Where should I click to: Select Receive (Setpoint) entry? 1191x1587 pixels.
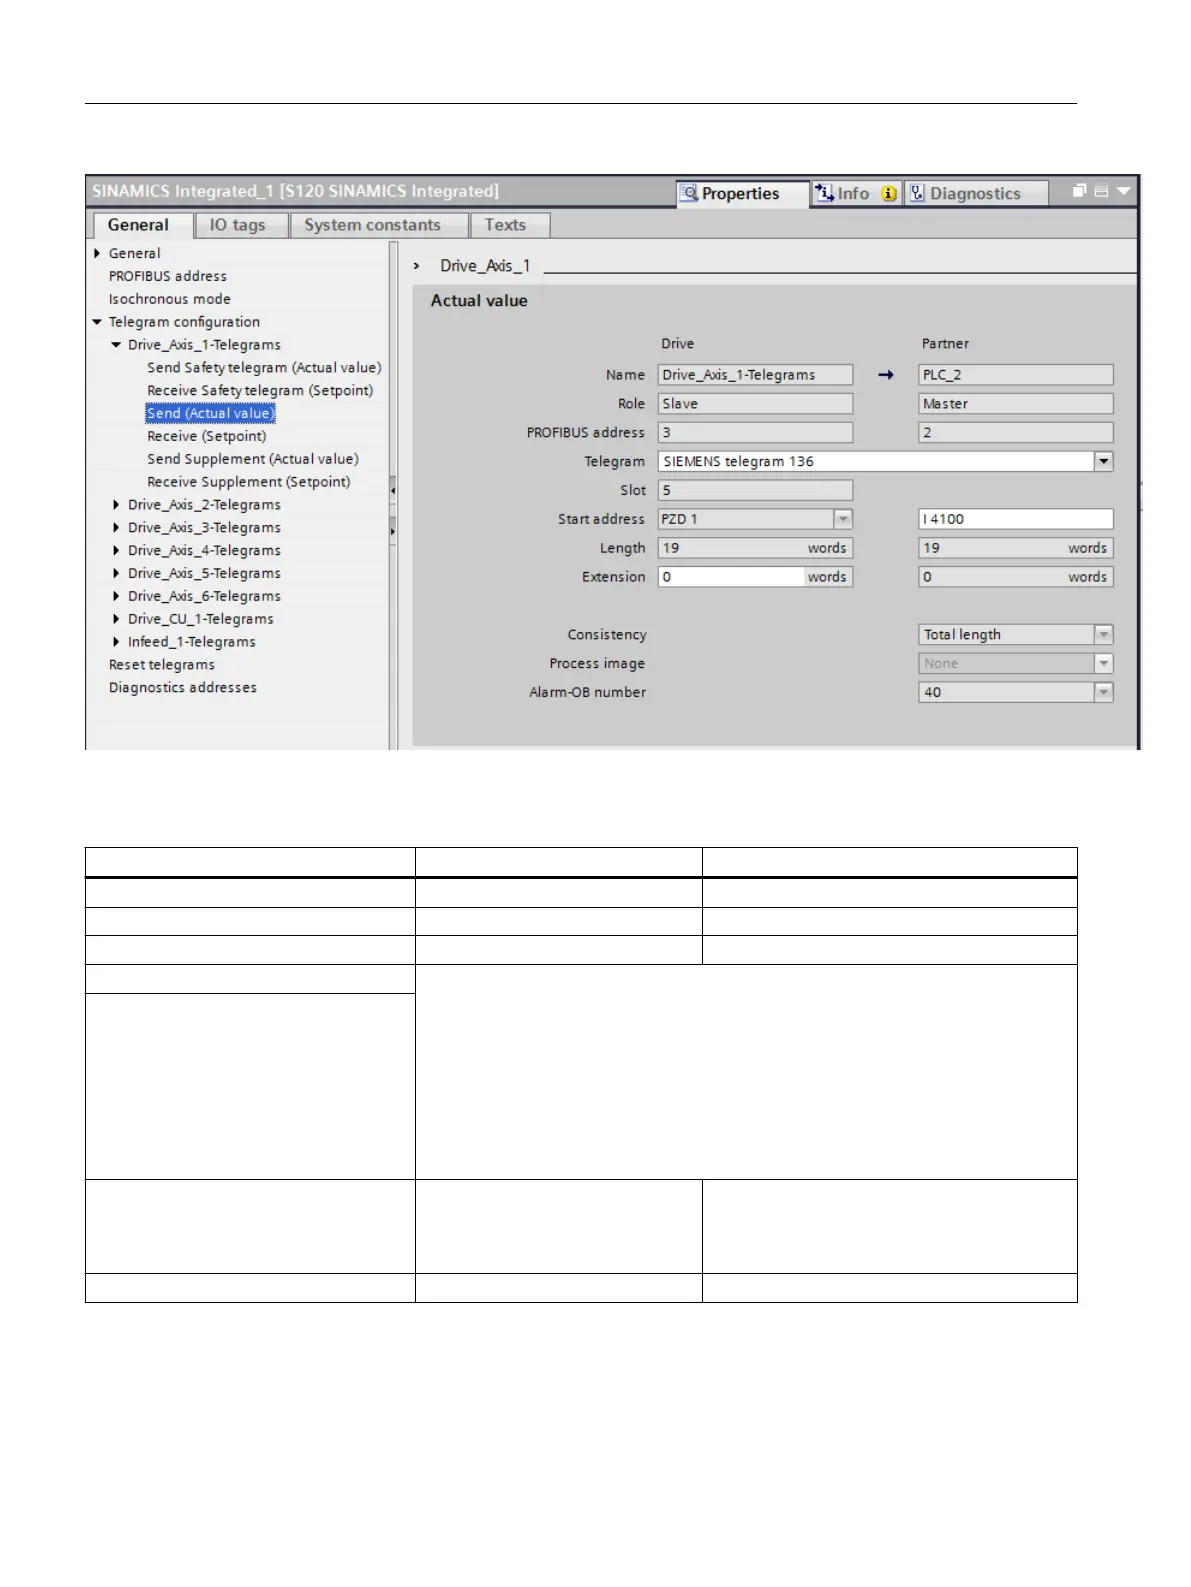(x=207, y=436)
